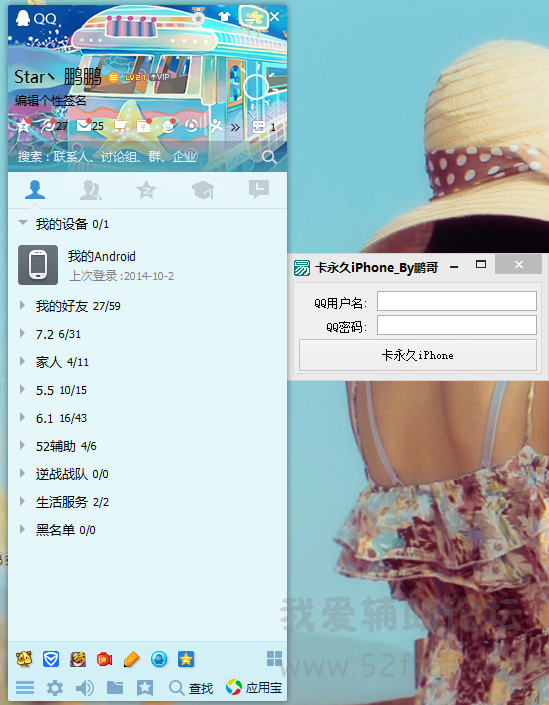The height and width of the screenshot is (705, 549).
Task: Open the main menu hamburger icon
Action: [x=25, y=687]
